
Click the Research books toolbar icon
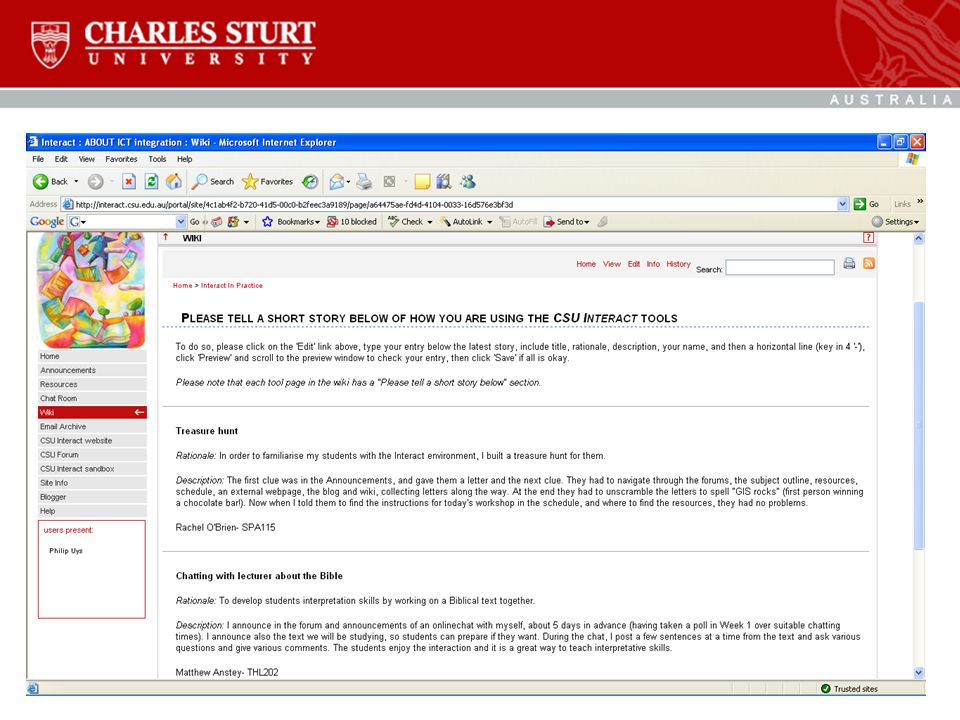click(x=443, y=181)
